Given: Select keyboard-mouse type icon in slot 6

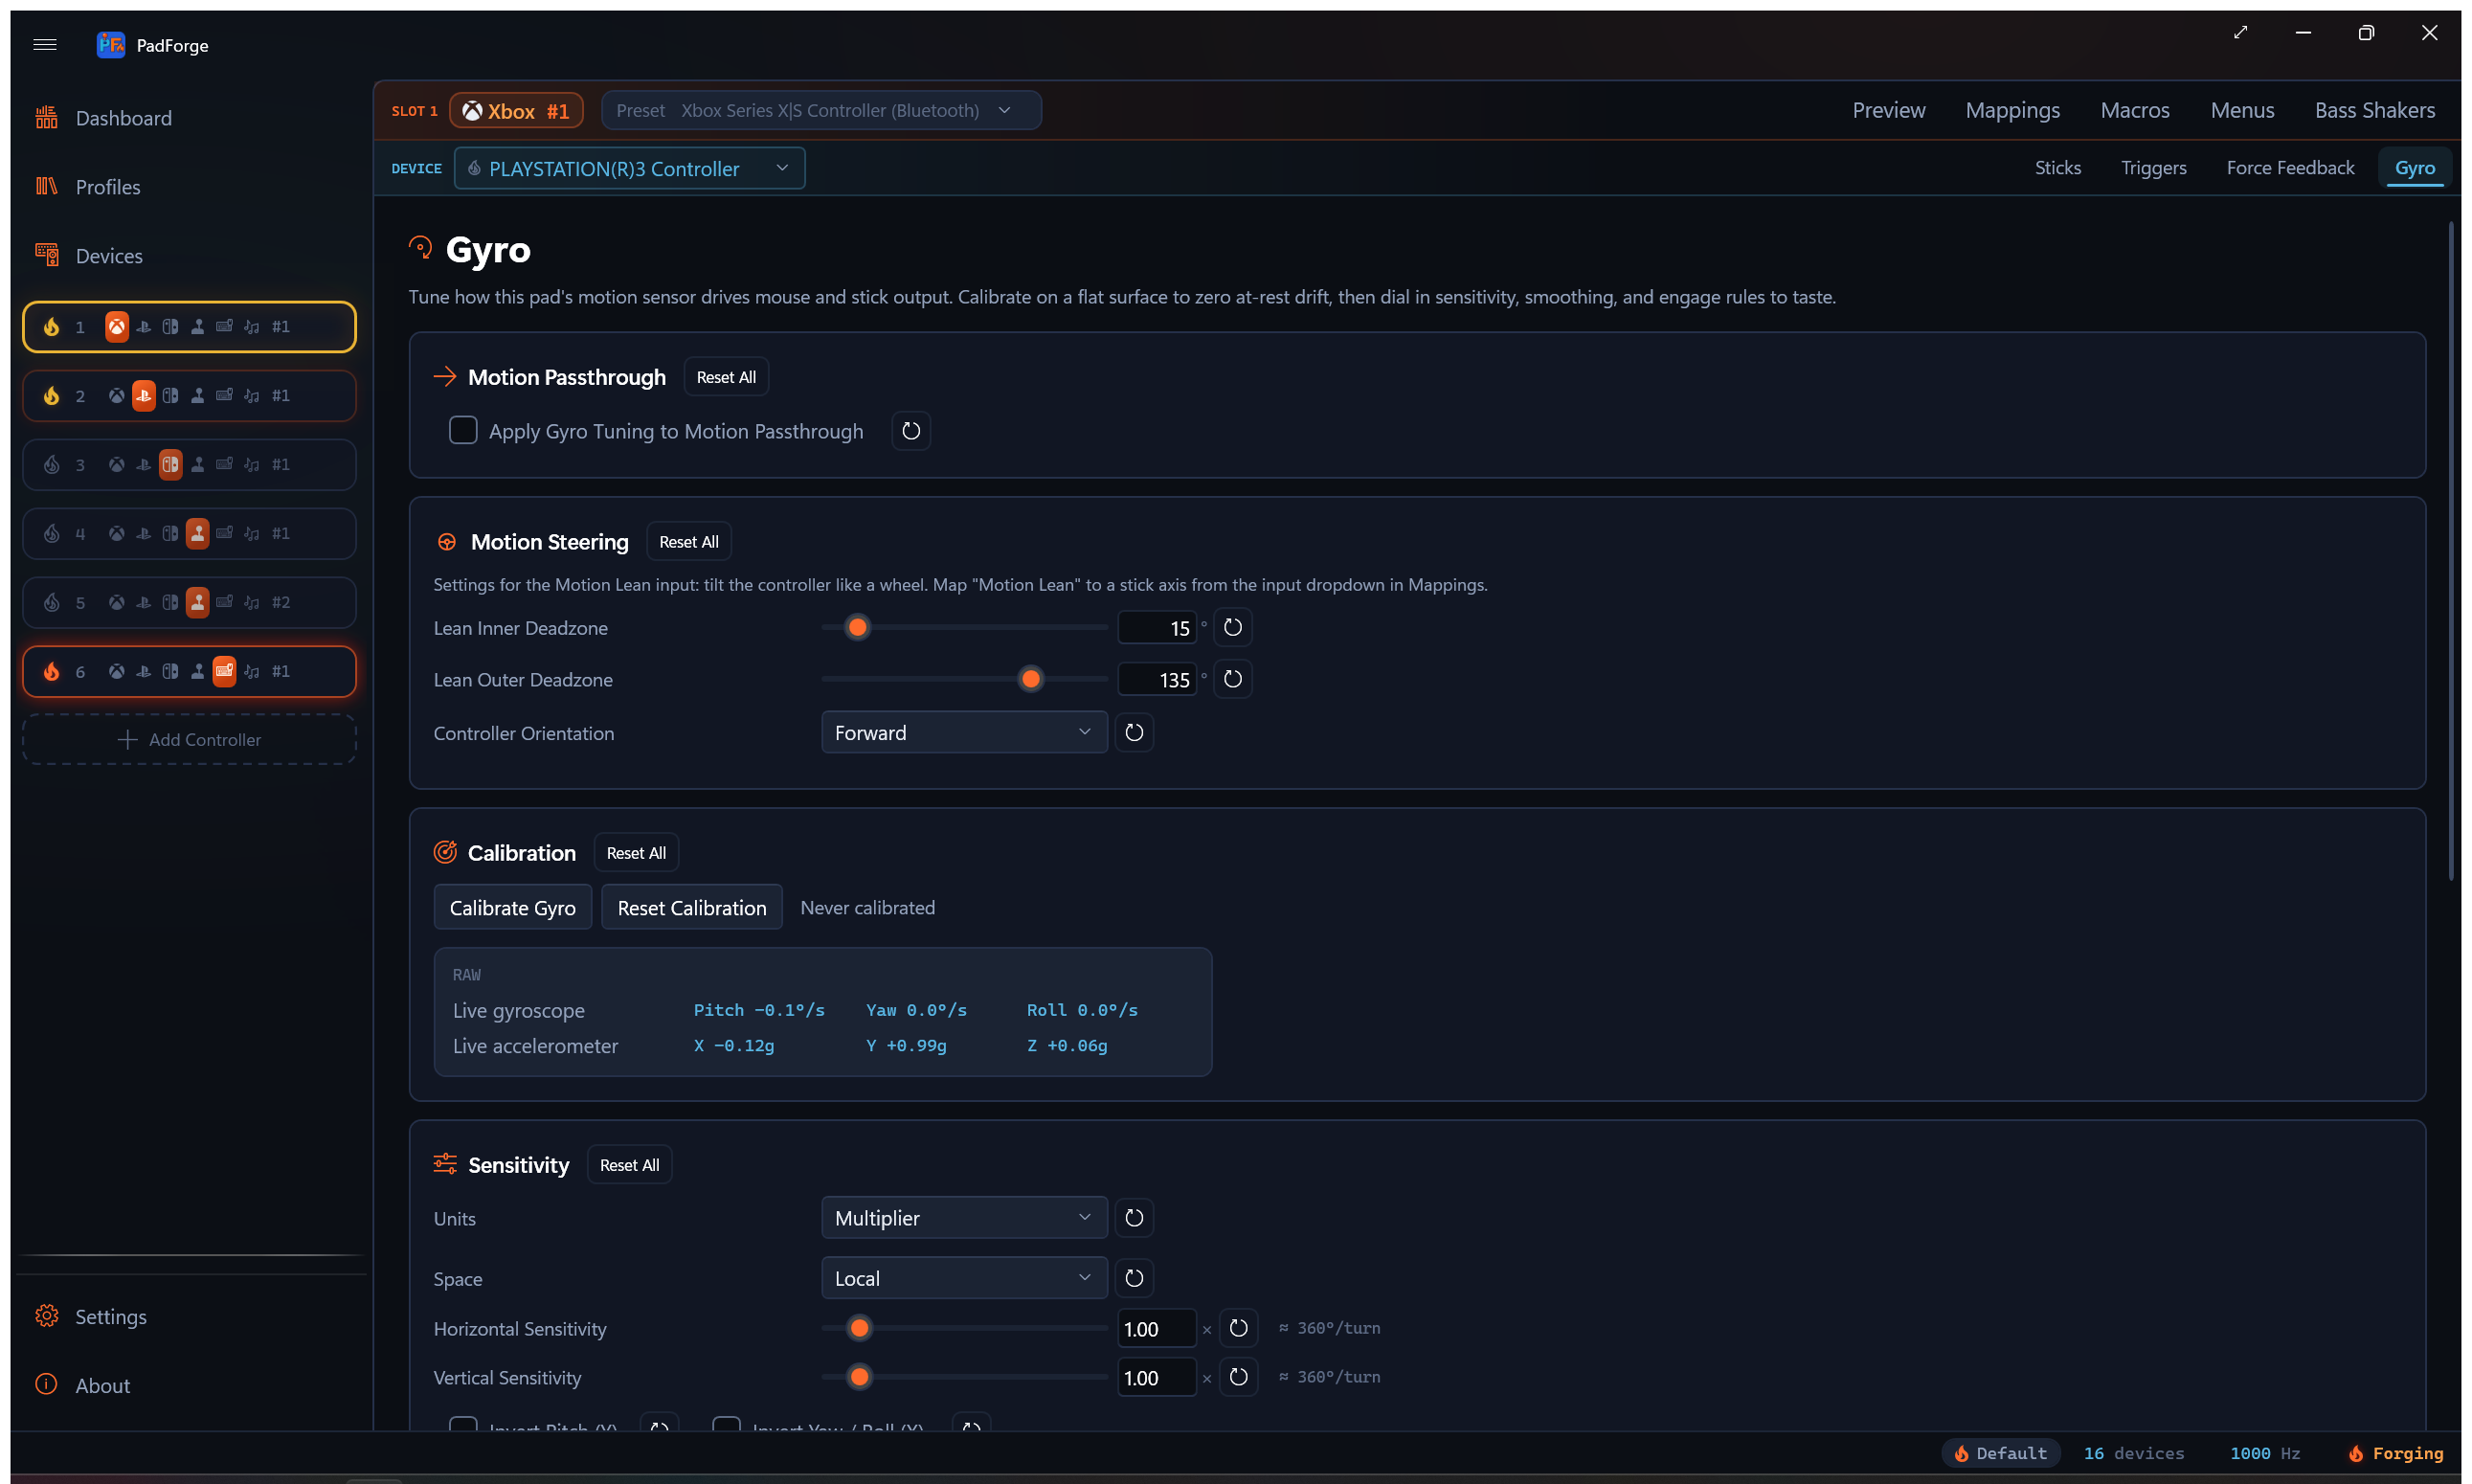Looking at the screenshot, I should 225,672.
